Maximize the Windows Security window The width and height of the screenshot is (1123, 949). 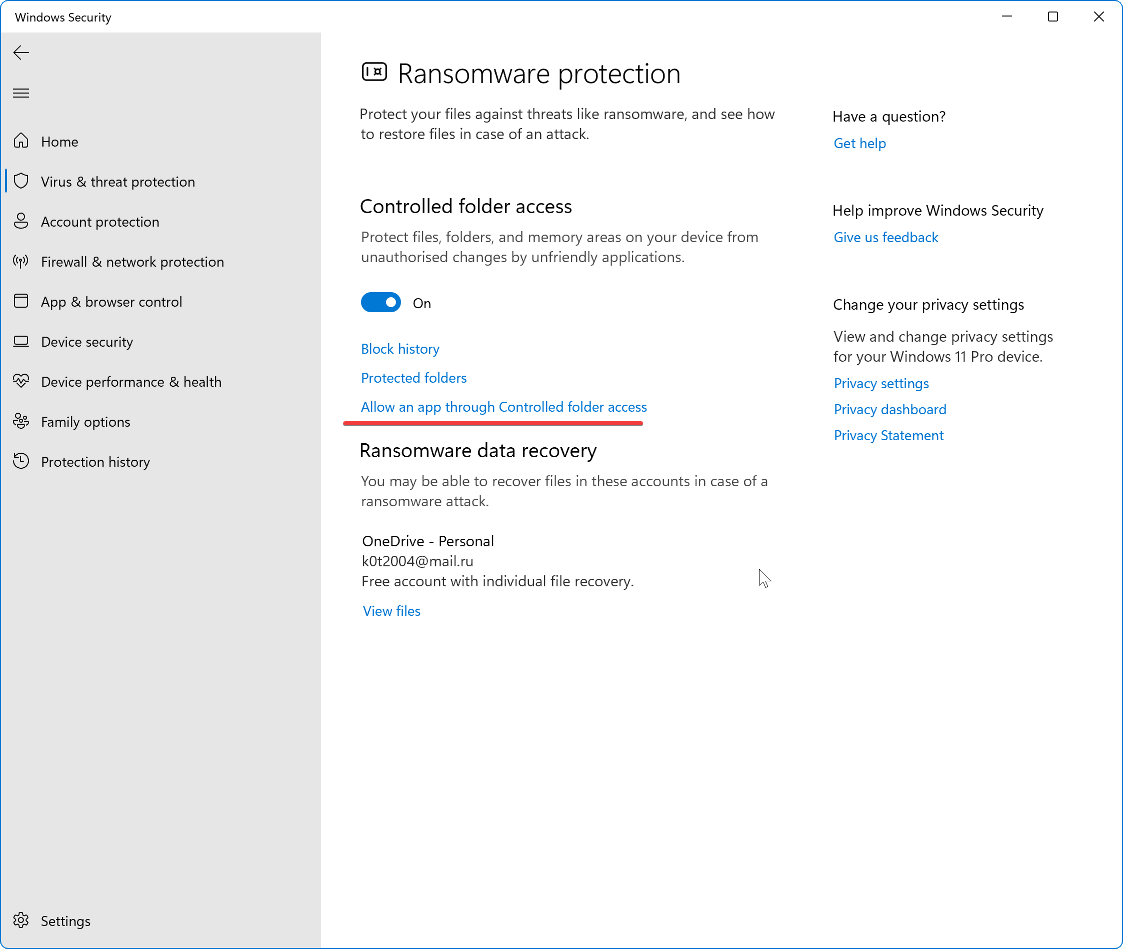coord(1053,16)
